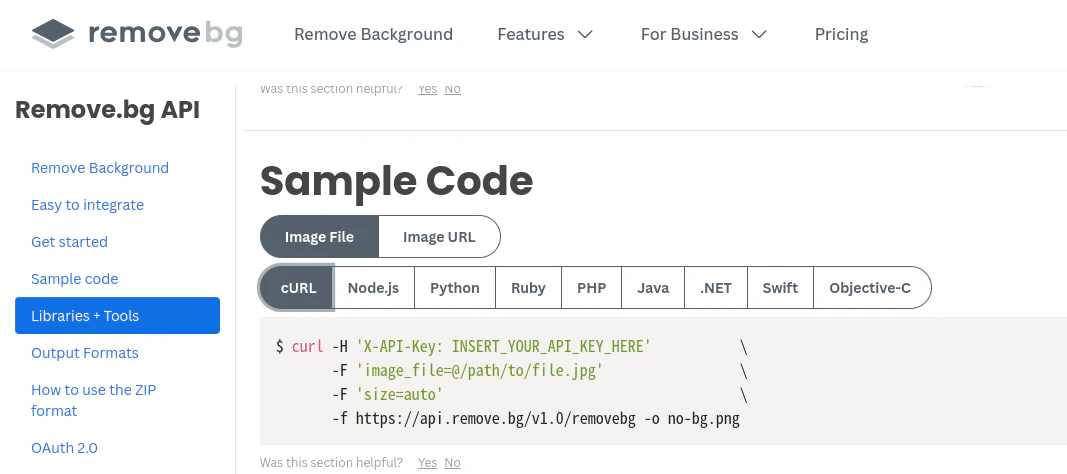
Task: Select the cURL code tab
Action: point(298,288)
